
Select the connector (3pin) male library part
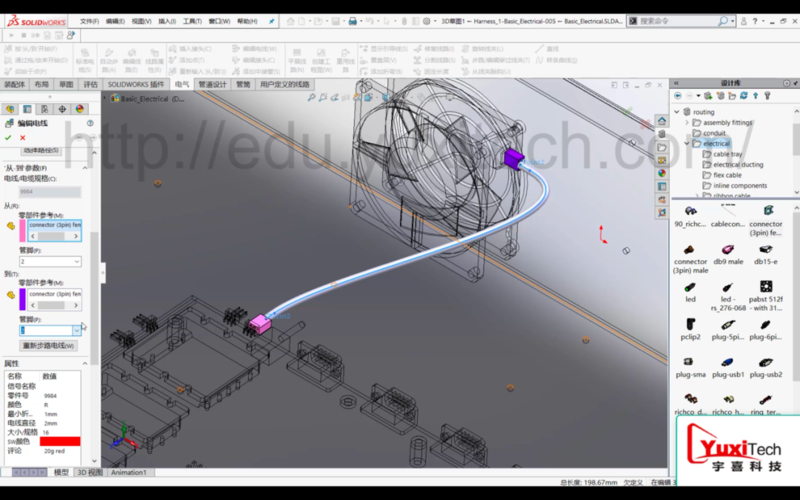690,259
